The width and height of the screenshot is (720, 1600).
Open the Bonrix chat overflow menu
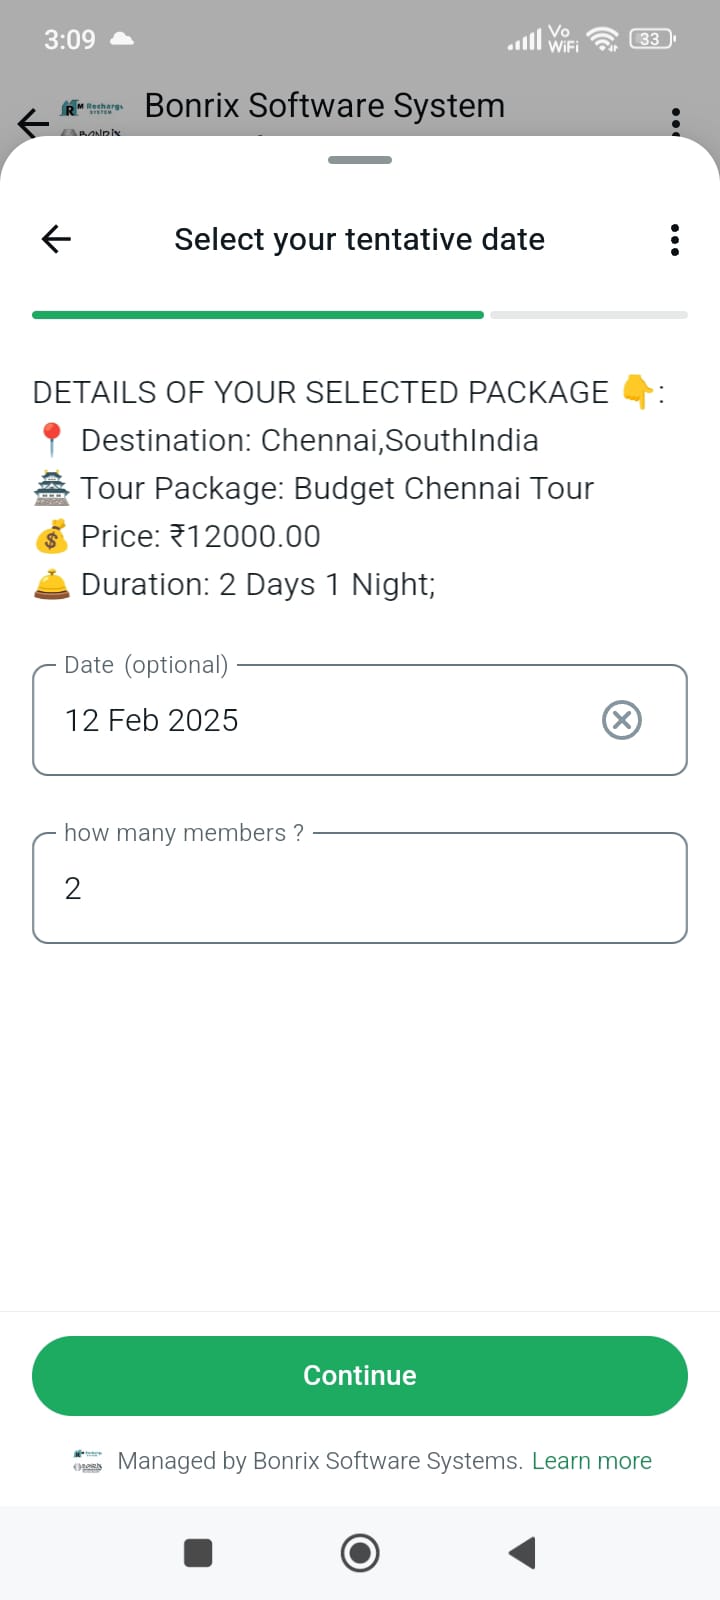pos(676,120)
